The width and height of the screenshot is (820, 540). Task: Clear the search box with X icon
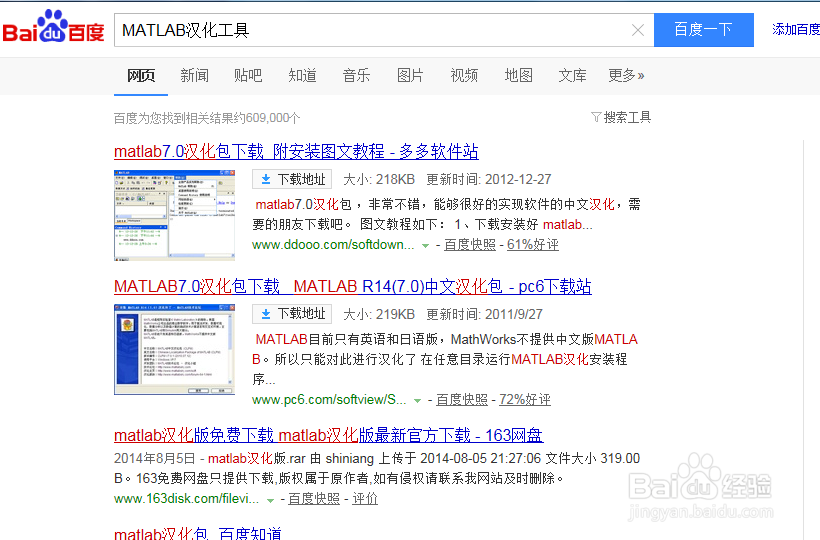click(x=637, y=30)
